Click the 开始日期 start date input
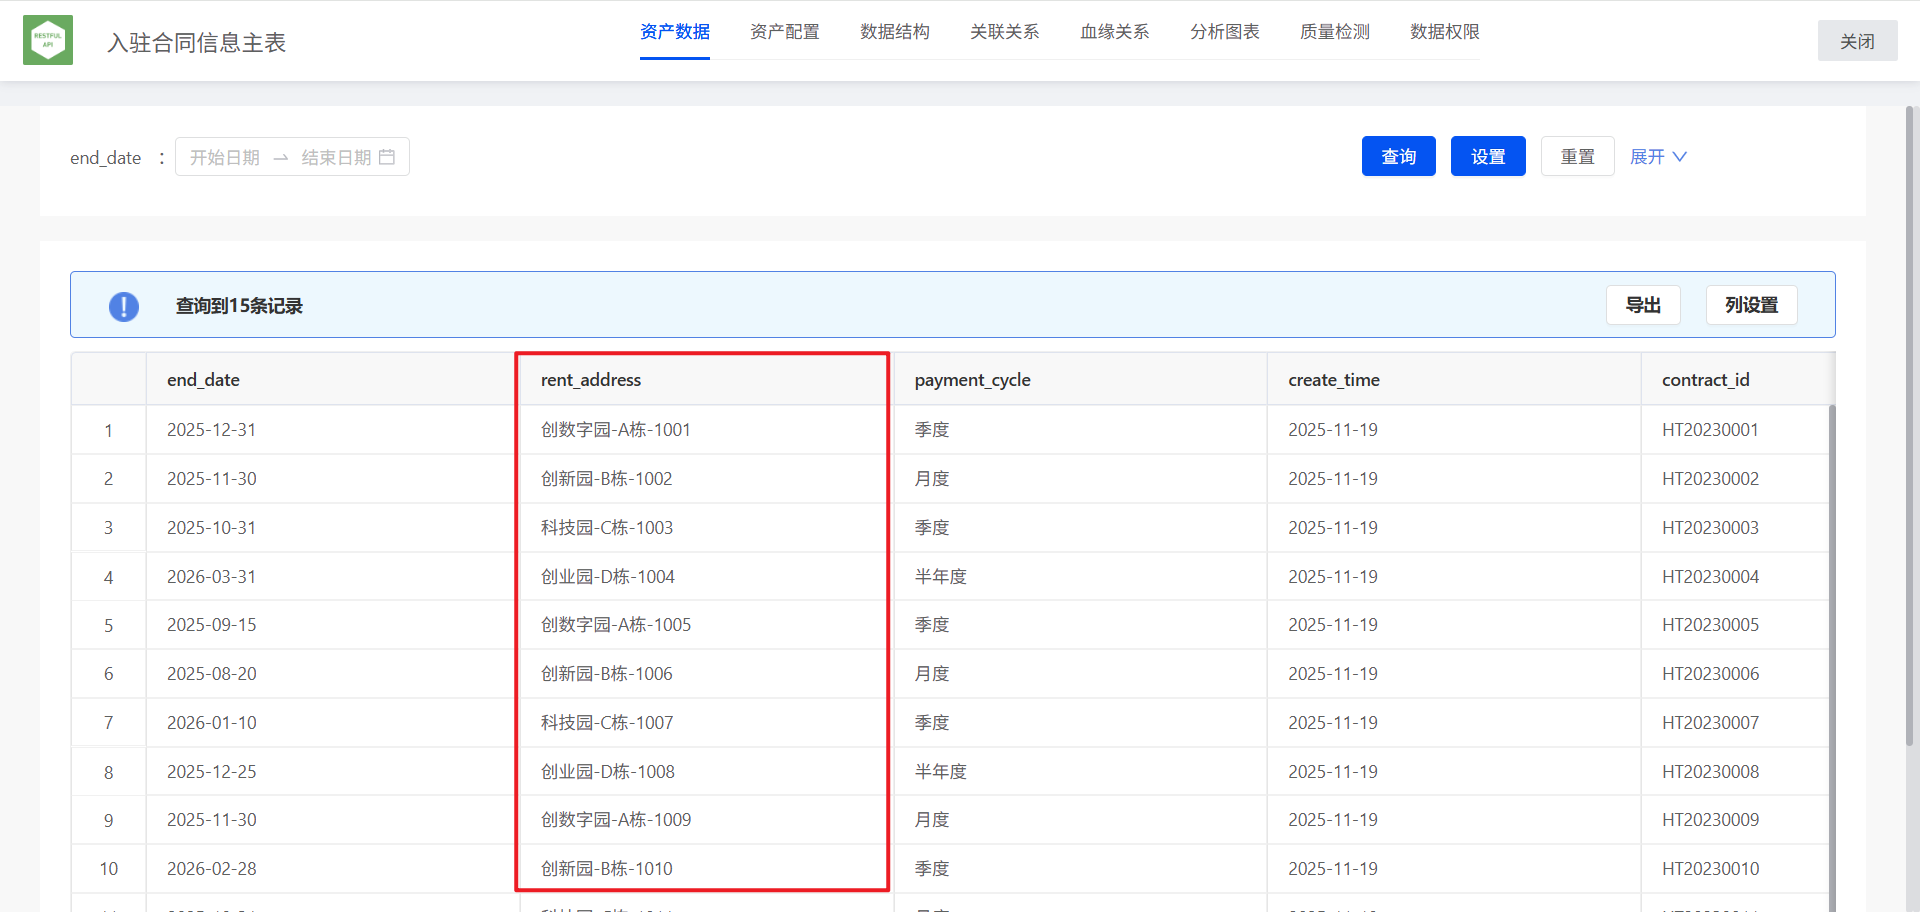1920x912 pixels. [x=225, y=157]
